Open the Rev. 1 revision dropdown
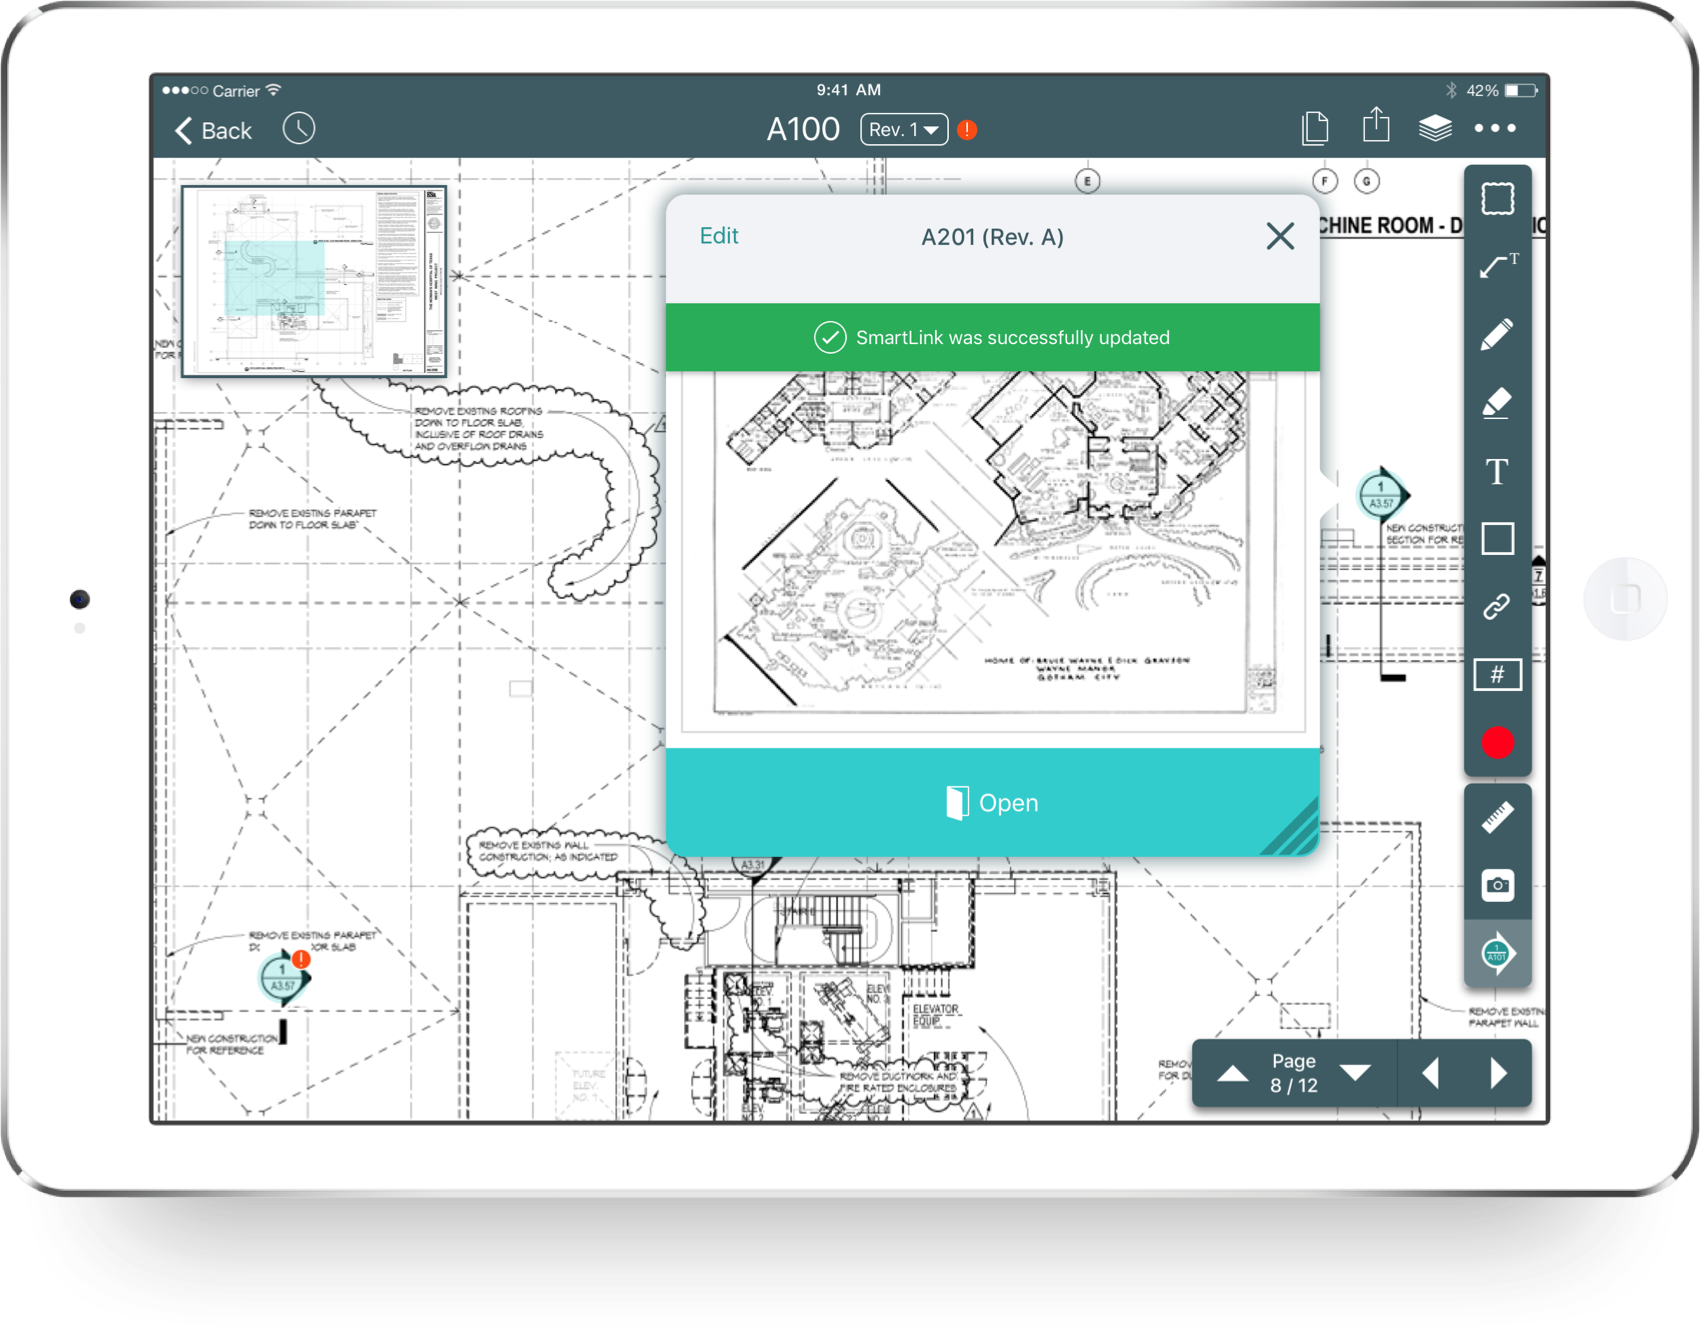1700x1336 pixels. (x=903, y=130)
